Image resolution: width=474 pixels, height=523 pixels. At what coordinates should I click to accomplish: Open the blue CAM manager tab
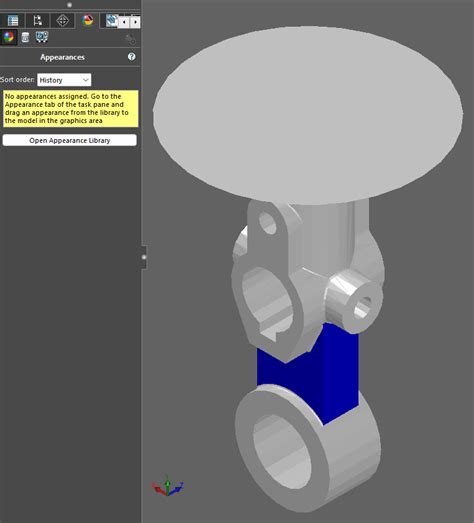pyautogui.click(x=111, y=21)
